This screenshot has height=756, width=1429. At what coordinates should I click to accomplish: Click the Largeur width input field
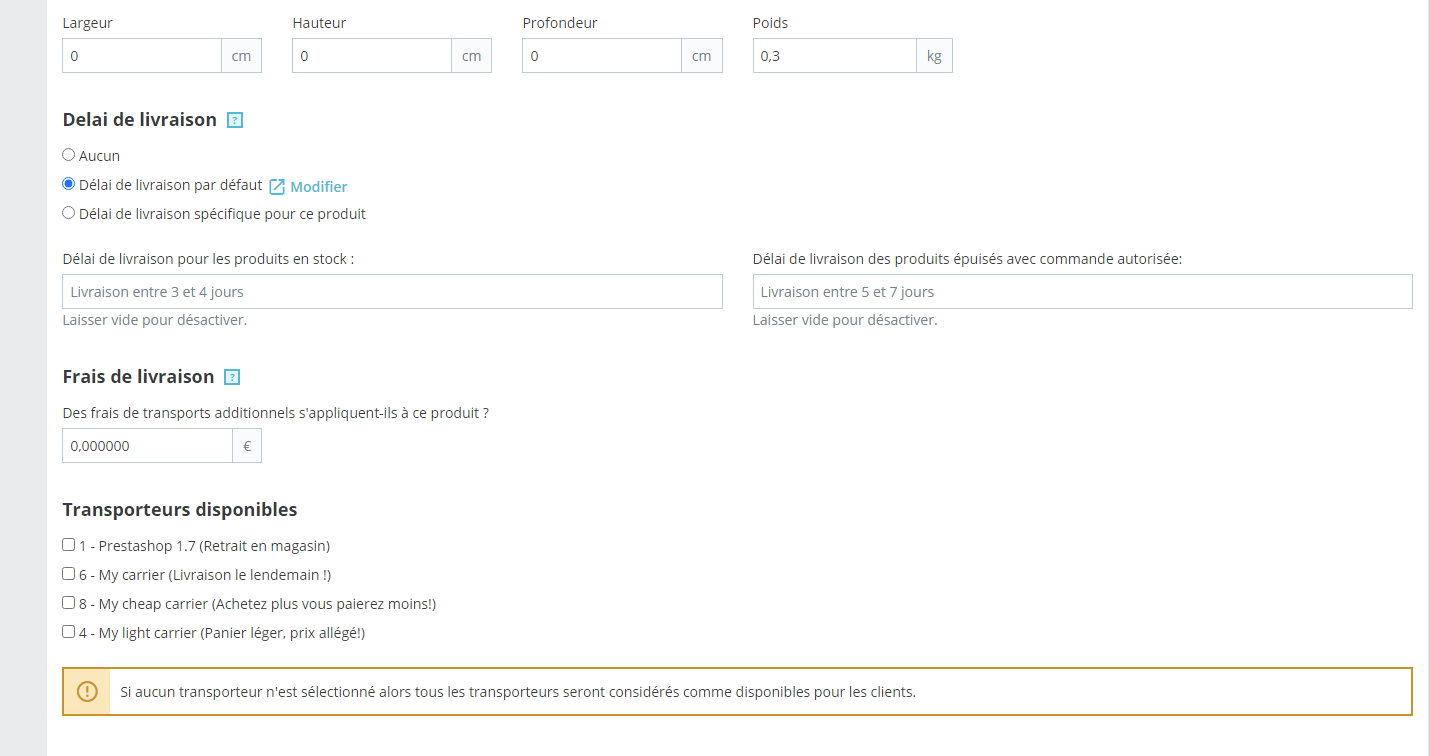point(142,56)
